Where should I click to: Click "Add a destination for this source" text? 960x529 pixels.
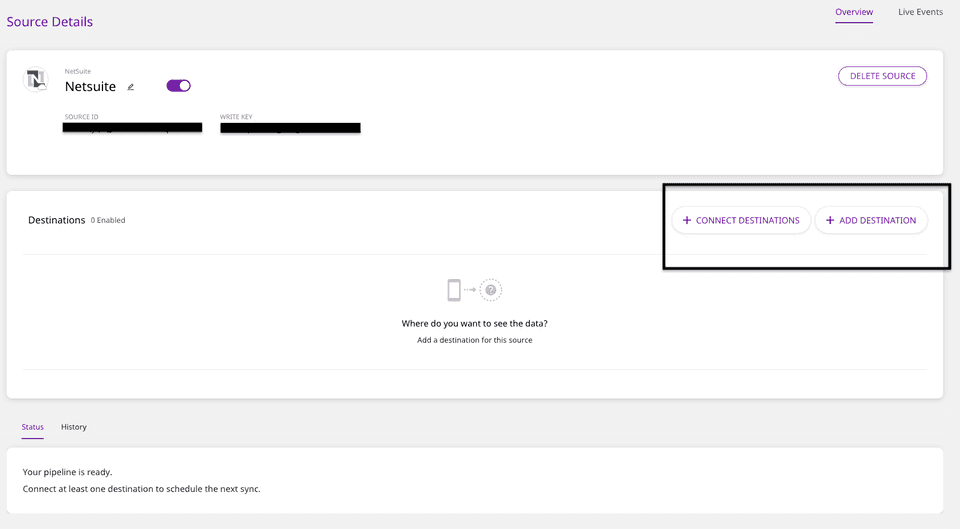[474, 340]
